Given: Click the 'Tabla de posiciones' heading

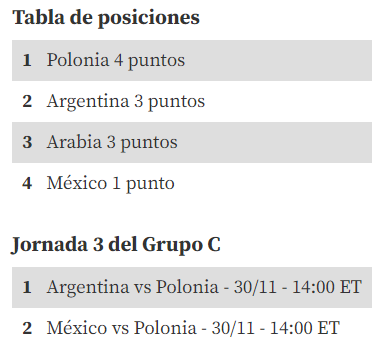Looking at the screenshot, I should click(x=106, y=18).
